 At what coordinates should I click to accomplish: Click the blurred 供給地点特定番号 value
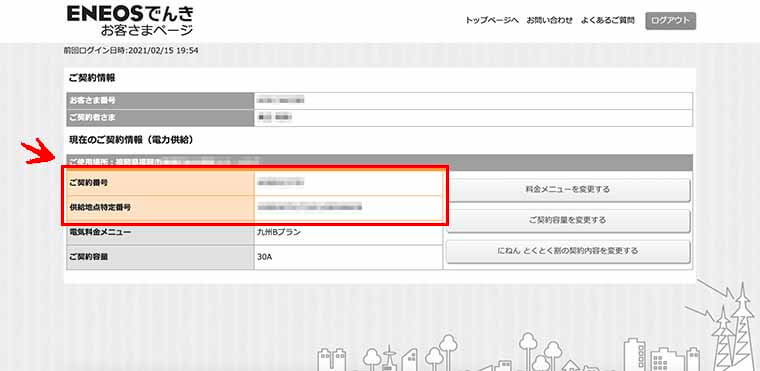click(310, 207)
